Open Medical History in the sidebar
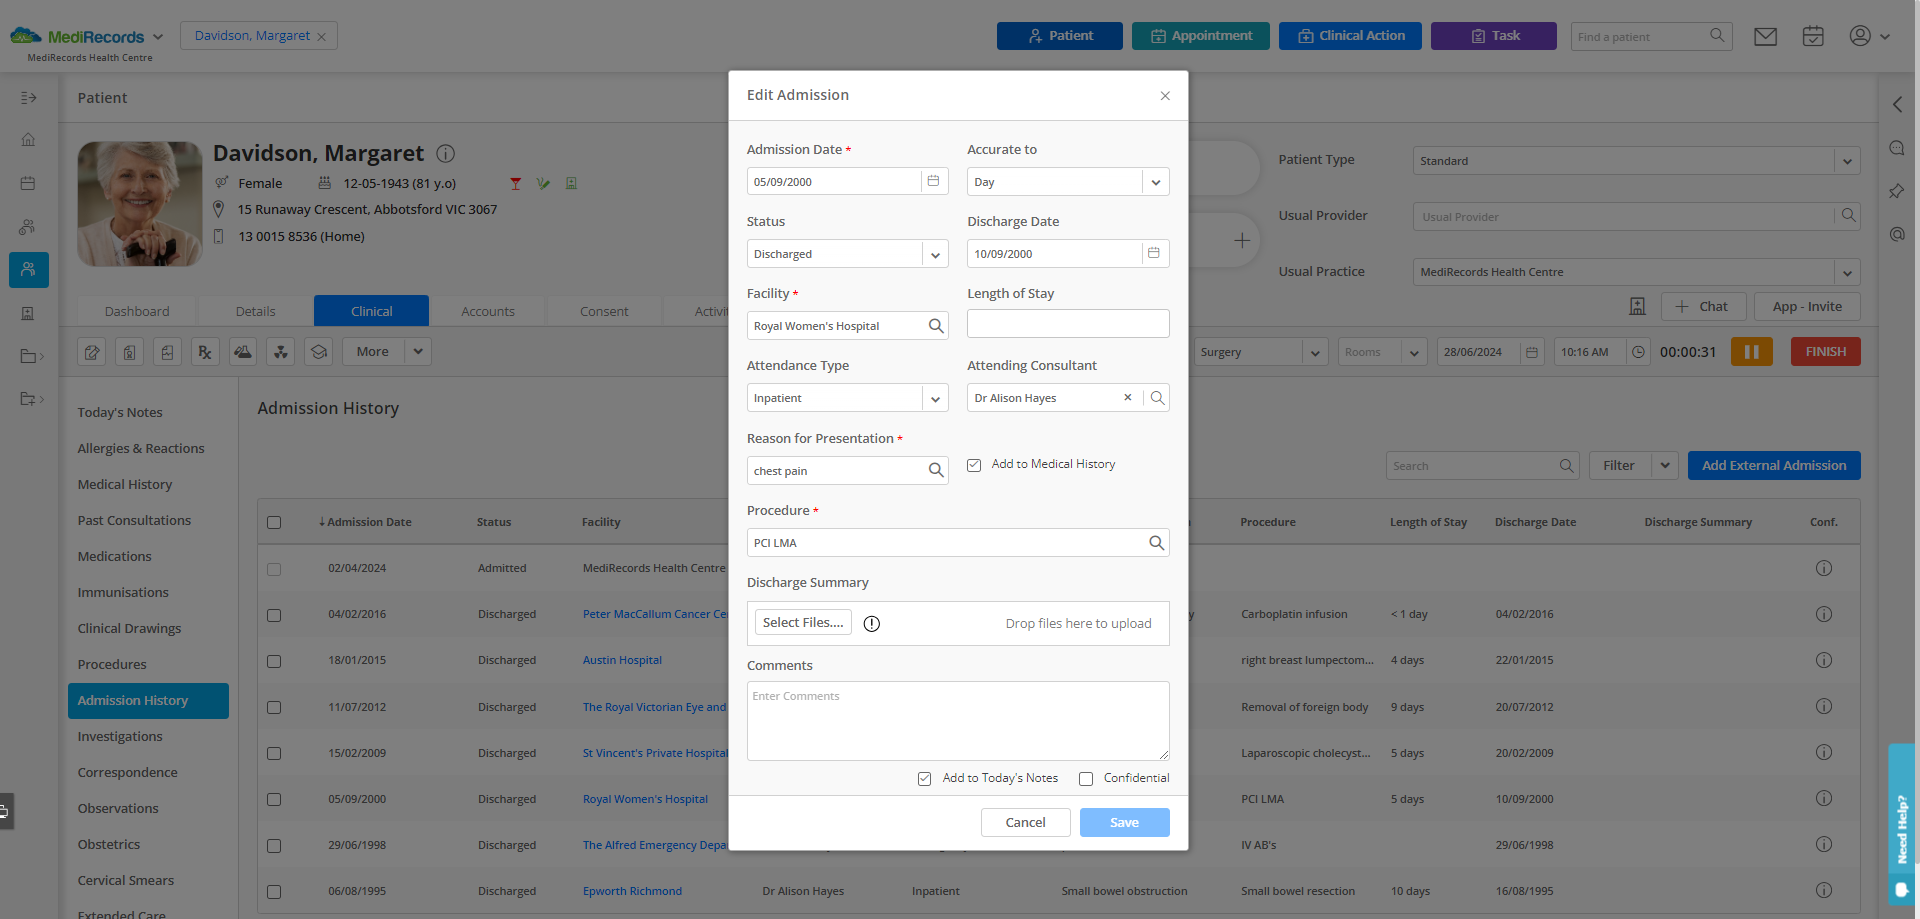Screen dimensions: 1920x919 [x=125, y=485]
